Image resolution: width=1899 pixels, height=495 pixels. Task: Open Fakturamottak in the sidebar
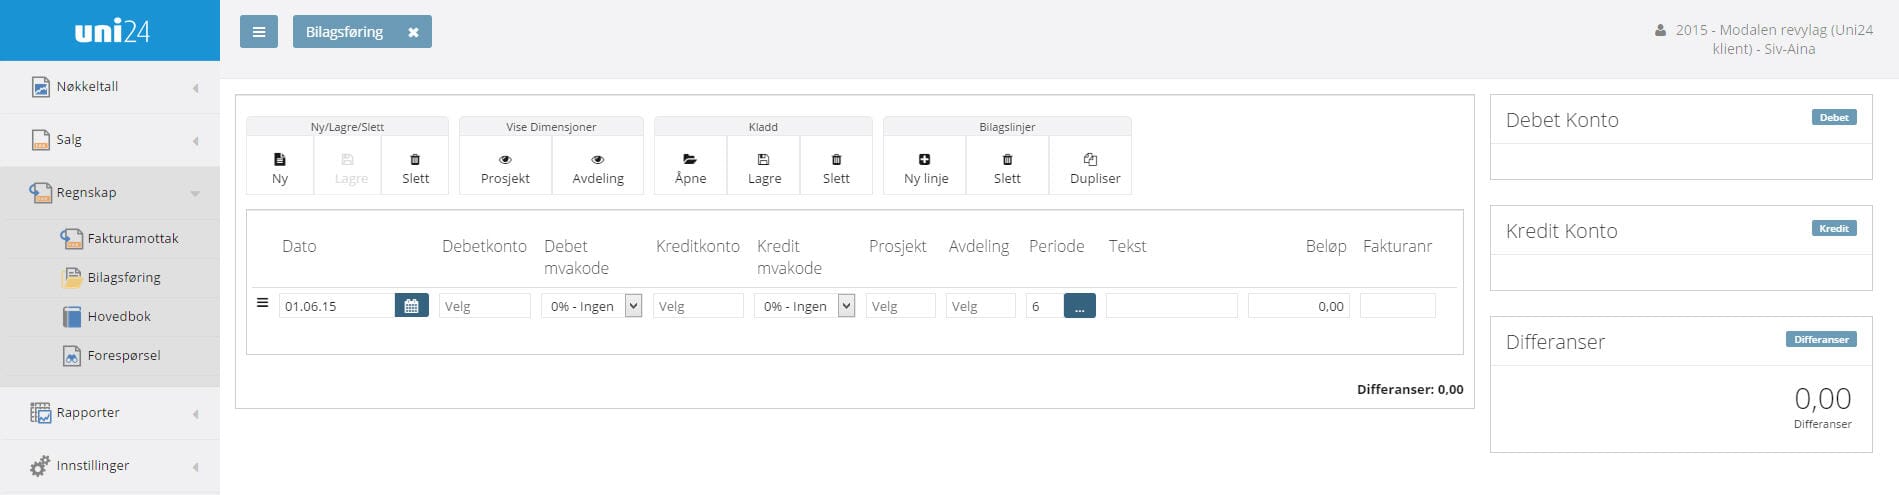(x=132, y=238)
